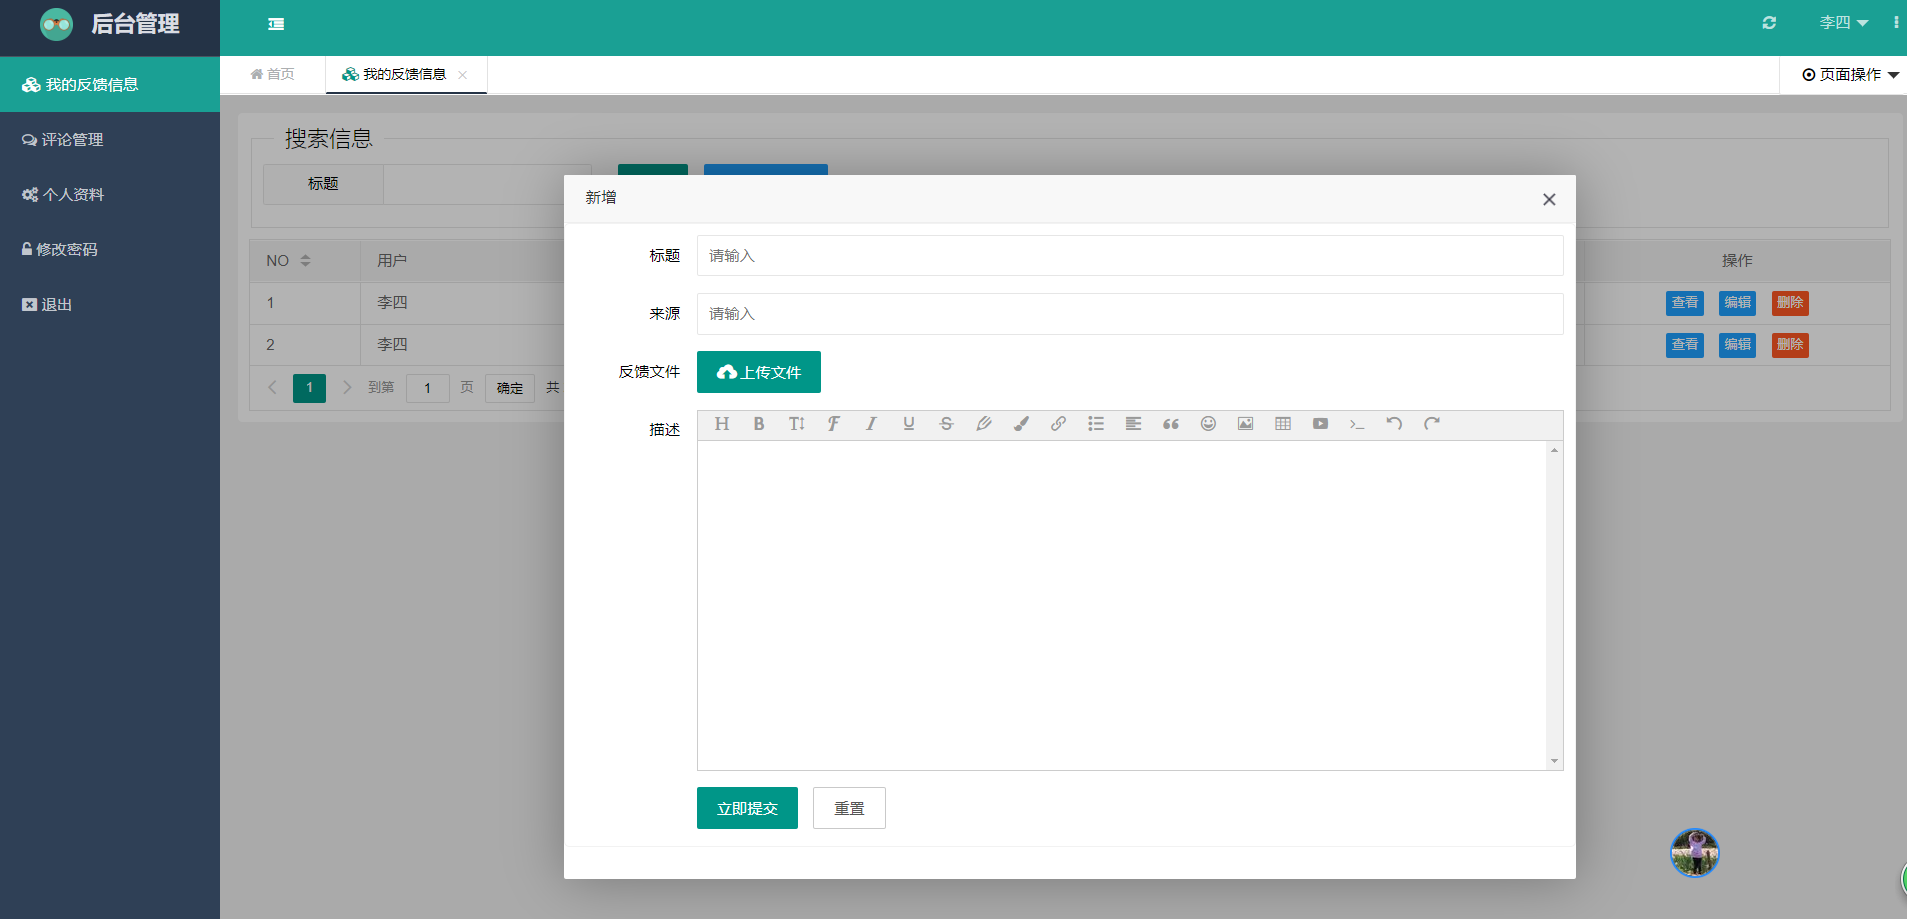The height and width of the screenshot is (919, 1907).
Task: Submit the form with 立即提交
Action: coord(747,808)
